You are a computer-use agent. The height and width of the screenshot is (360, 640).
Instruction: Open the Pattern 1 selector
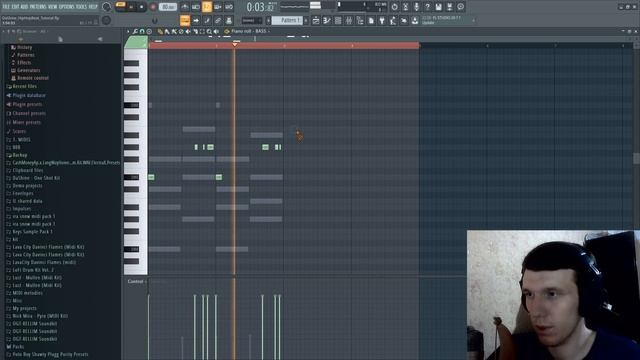tap(288, 20)
